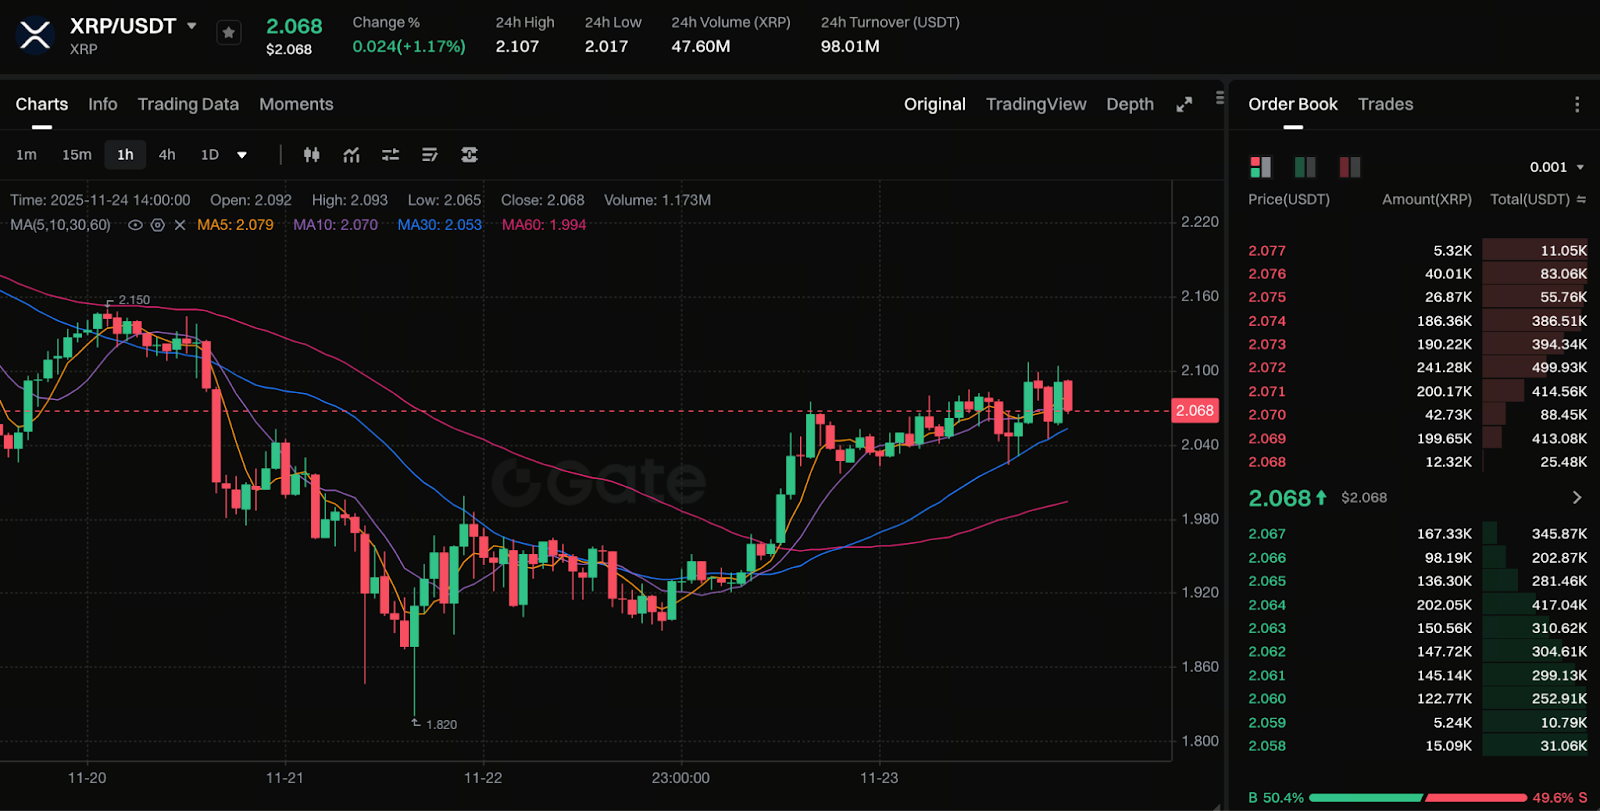Viewport: 1600px width, 811px height.
Task: Show only sell orders in order book
Action: point(1350,167)
